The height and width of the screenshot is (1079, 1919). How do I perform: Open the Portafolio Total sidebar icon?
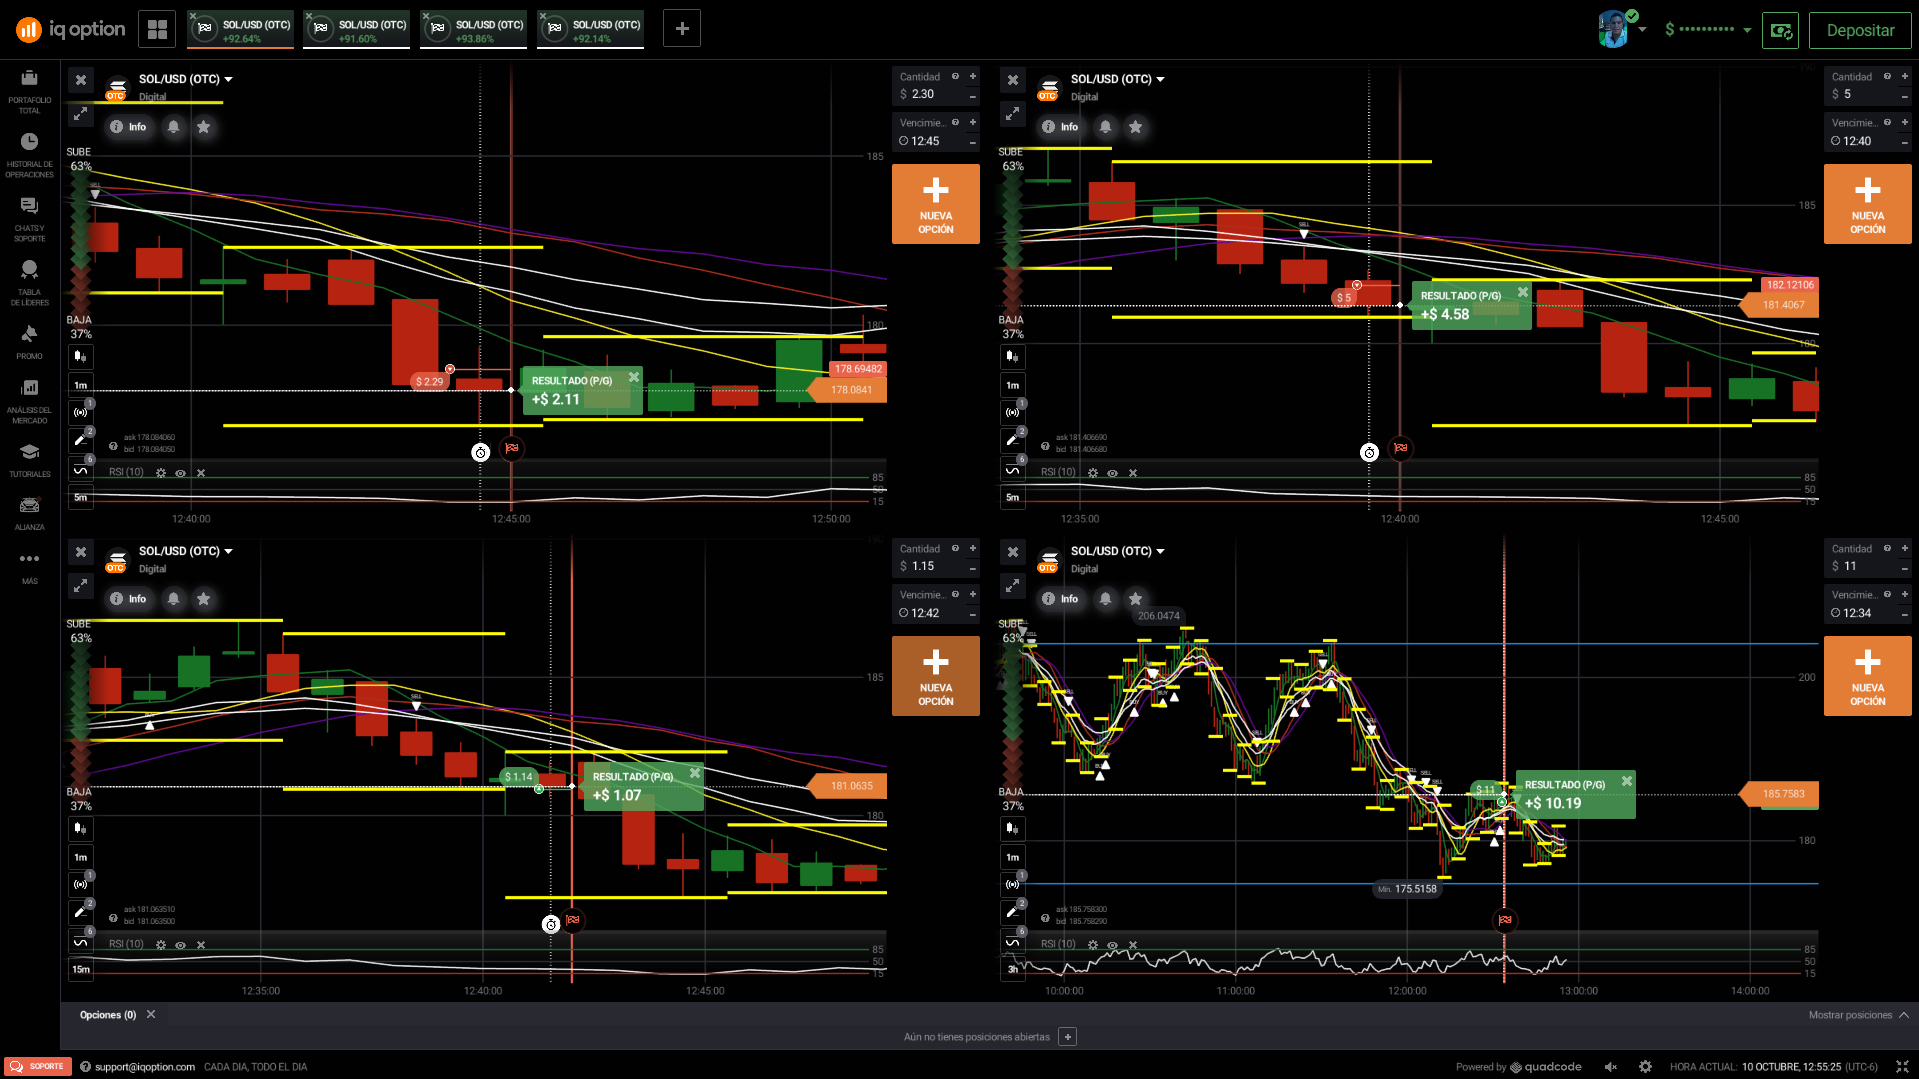point(29,87)
